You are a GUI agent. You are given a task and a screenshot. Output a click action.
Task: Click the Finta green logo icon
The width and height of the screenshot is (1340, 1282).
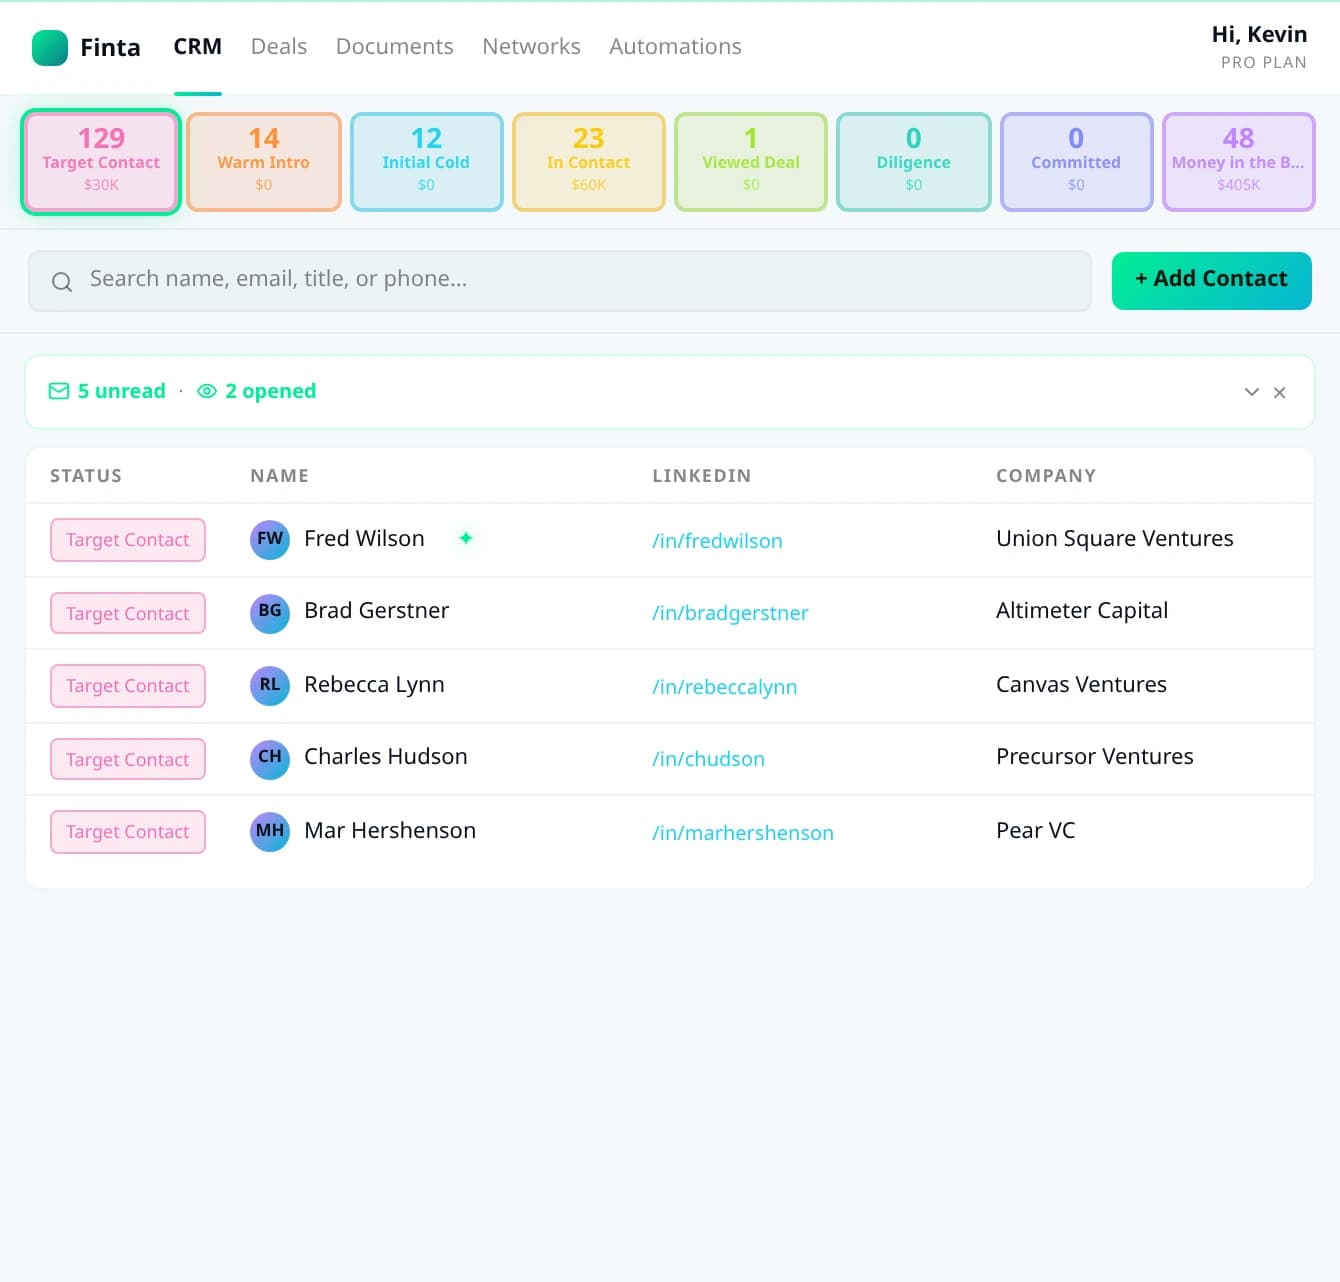click(x=50, y=48)
